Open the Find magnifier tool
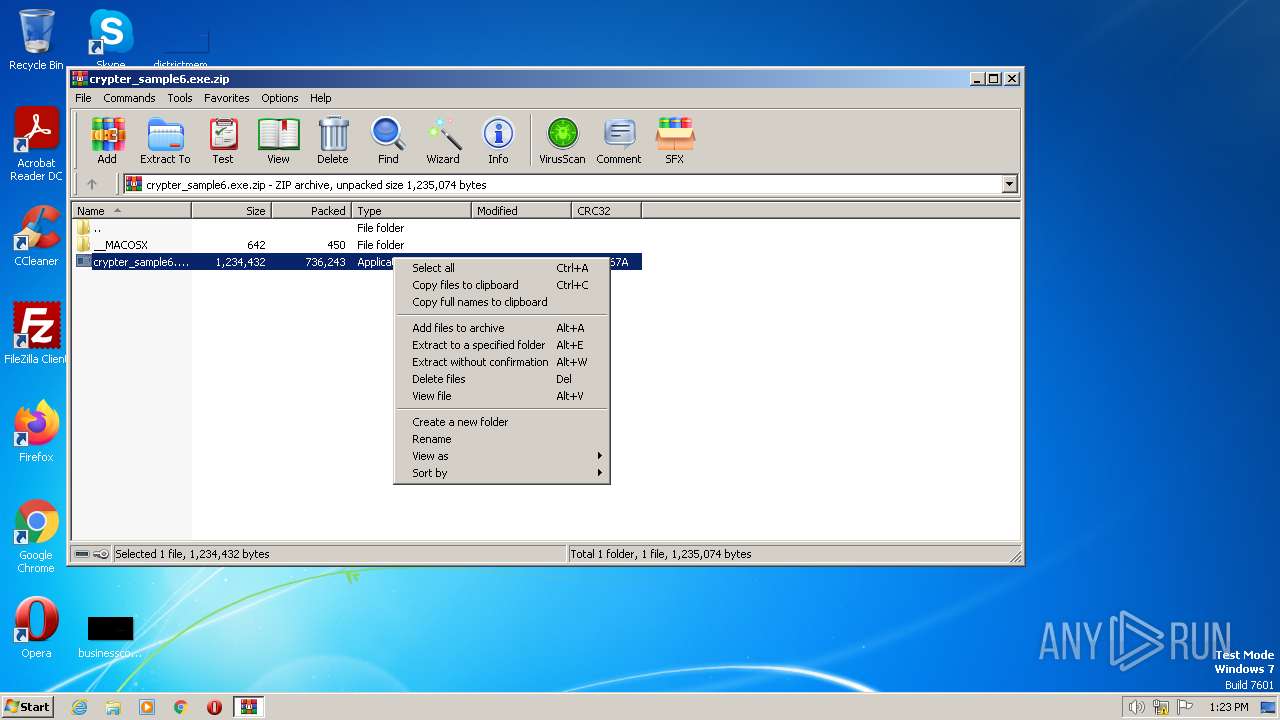Image resolution: width=1280 pixels, height=720 pixels. tap(388, 140)
